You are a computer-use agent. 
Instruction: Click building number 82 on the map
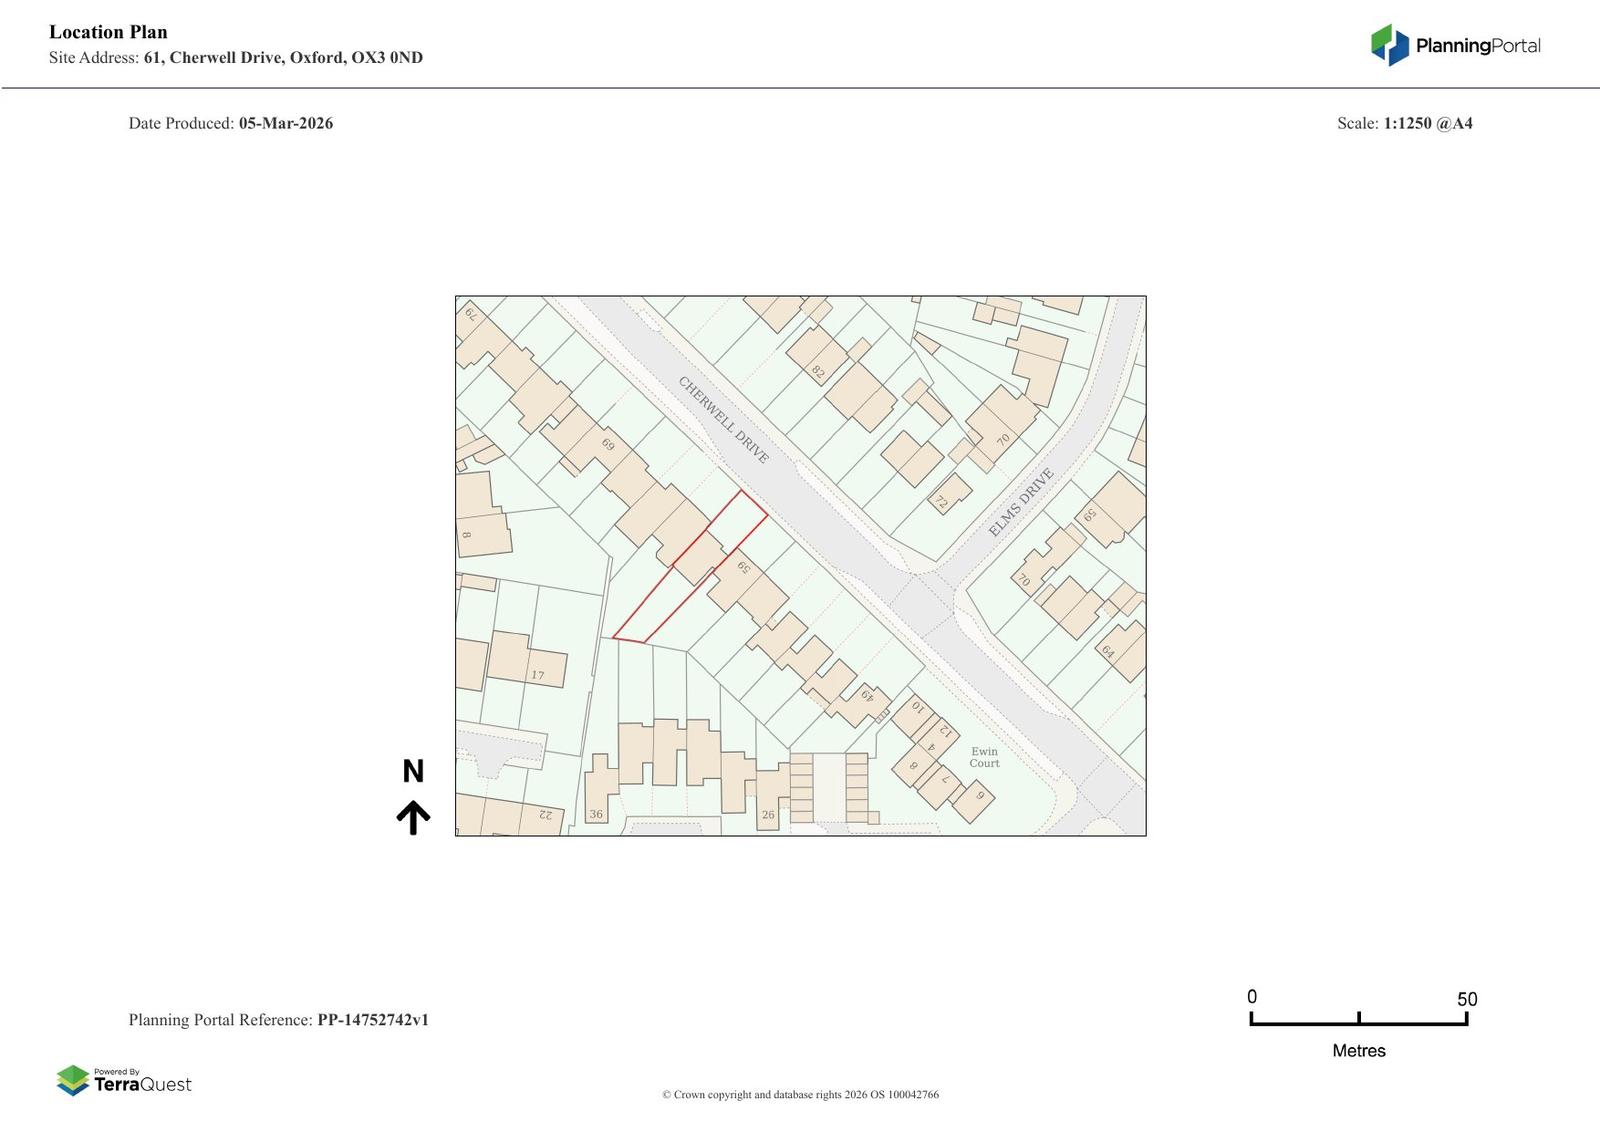(818, 372)
